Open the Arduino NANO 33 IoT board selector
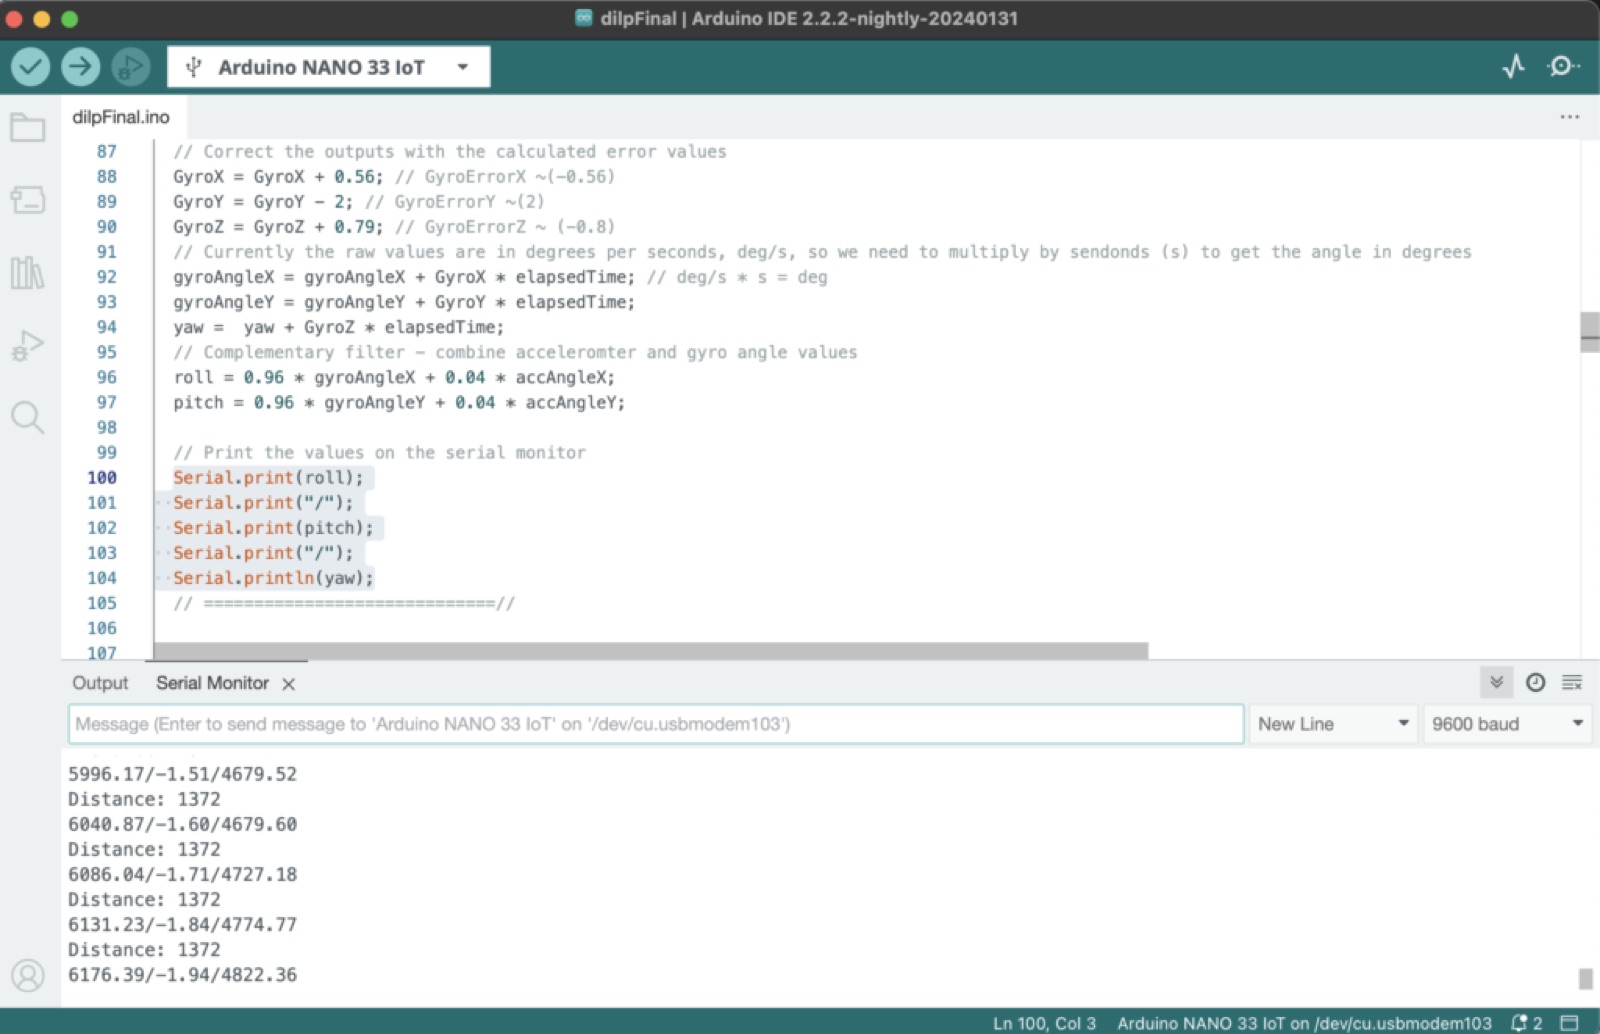The width and height of the screenshot is (1600, 1034). pos(329,67)
